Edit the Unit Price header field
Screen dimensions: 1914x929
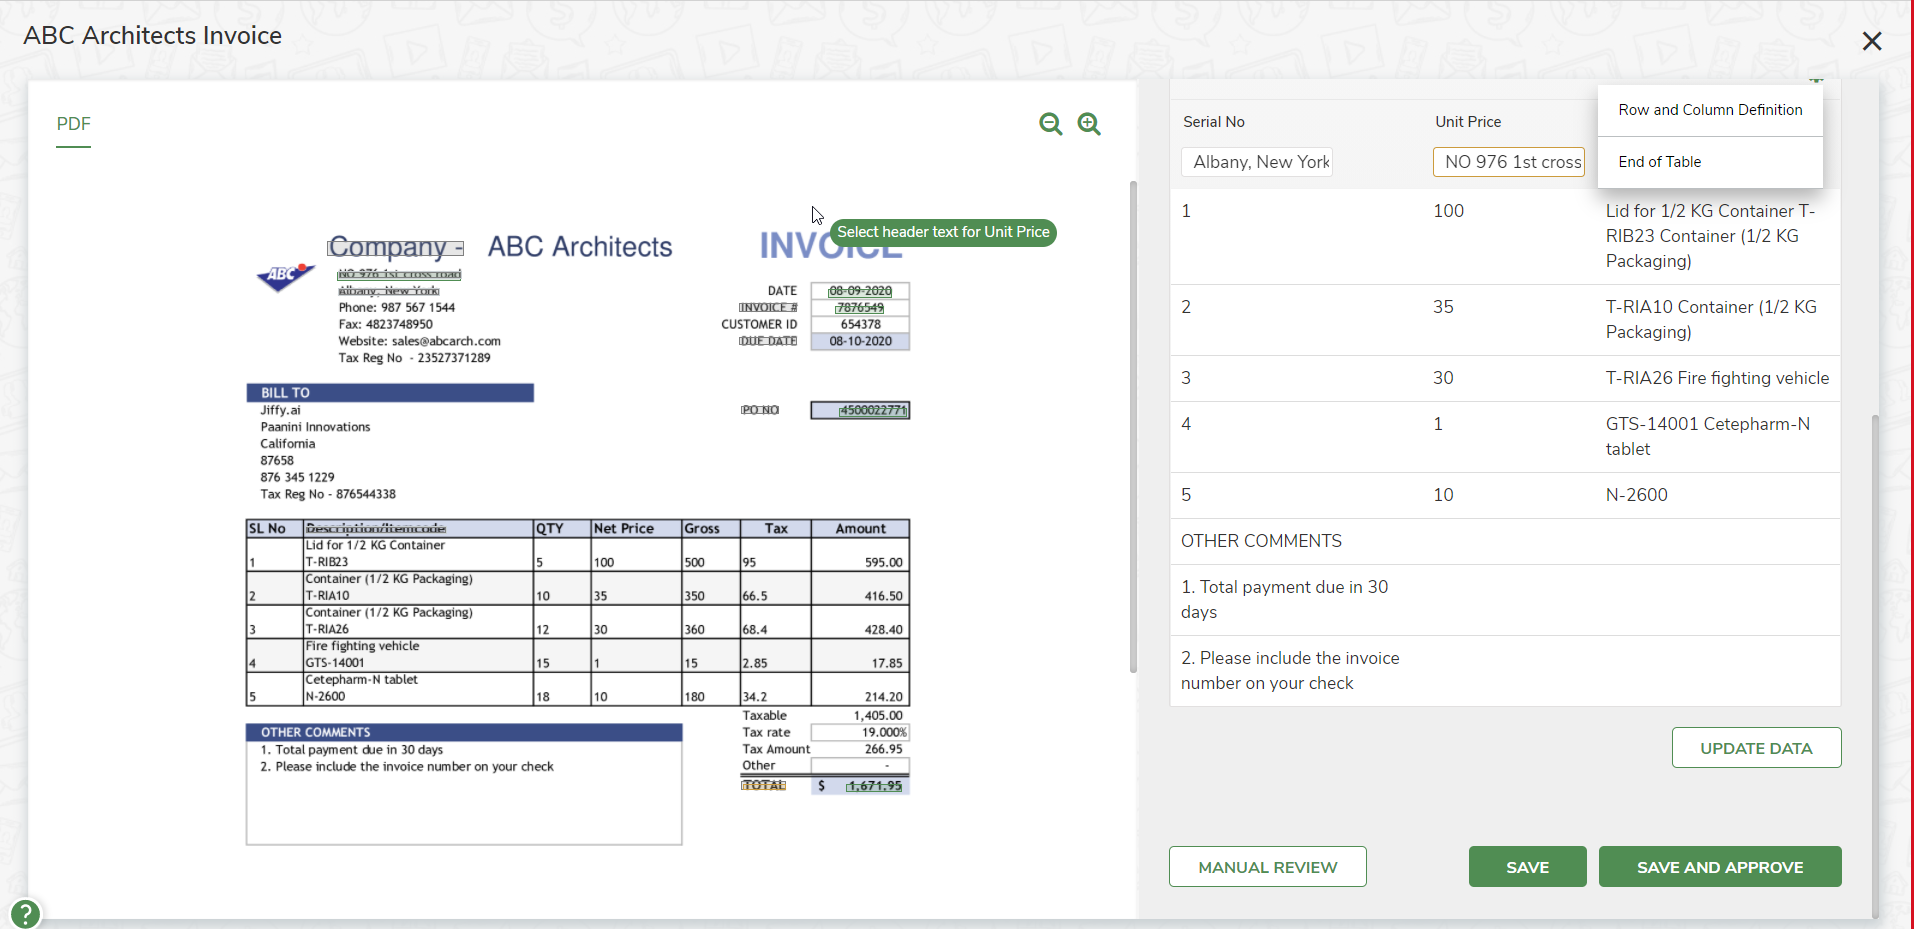click(x=1509, y=162)
